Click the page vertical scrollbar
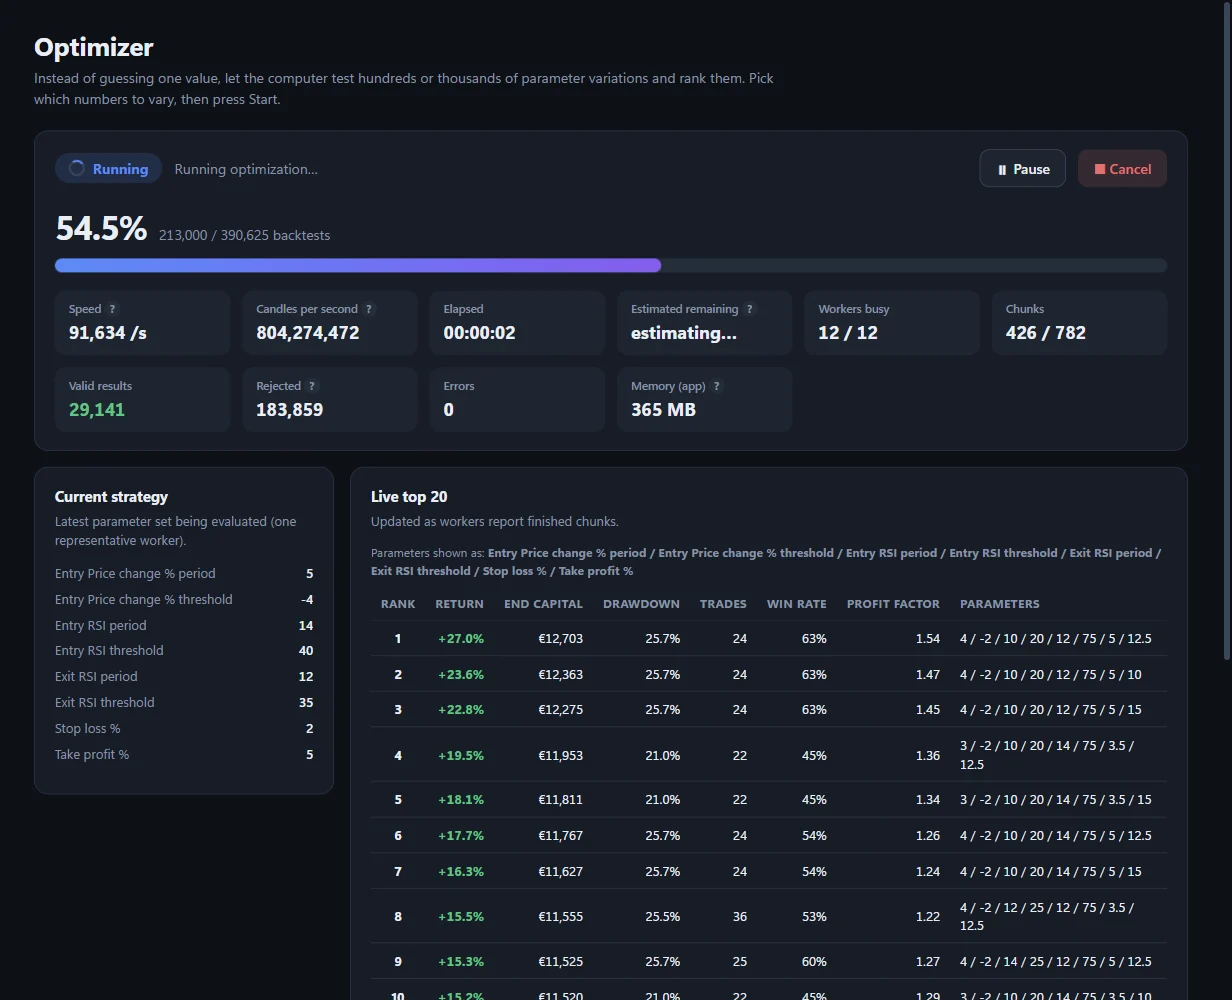The height and width of the screenshot is (1000, 1232). click(1227, 330)
